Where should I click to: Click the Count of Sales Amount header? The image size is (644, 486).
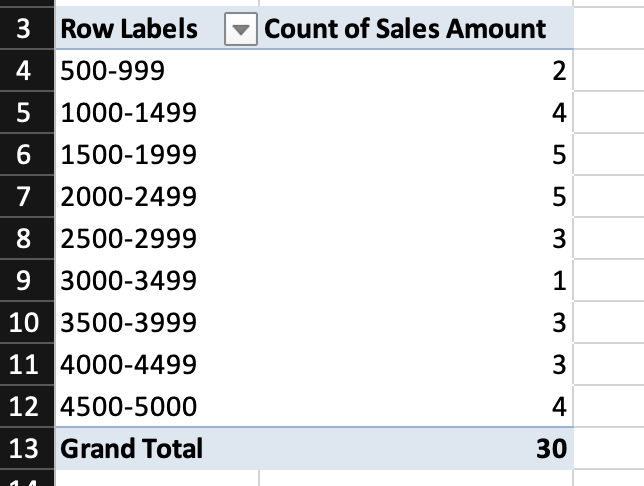point(405,30)
